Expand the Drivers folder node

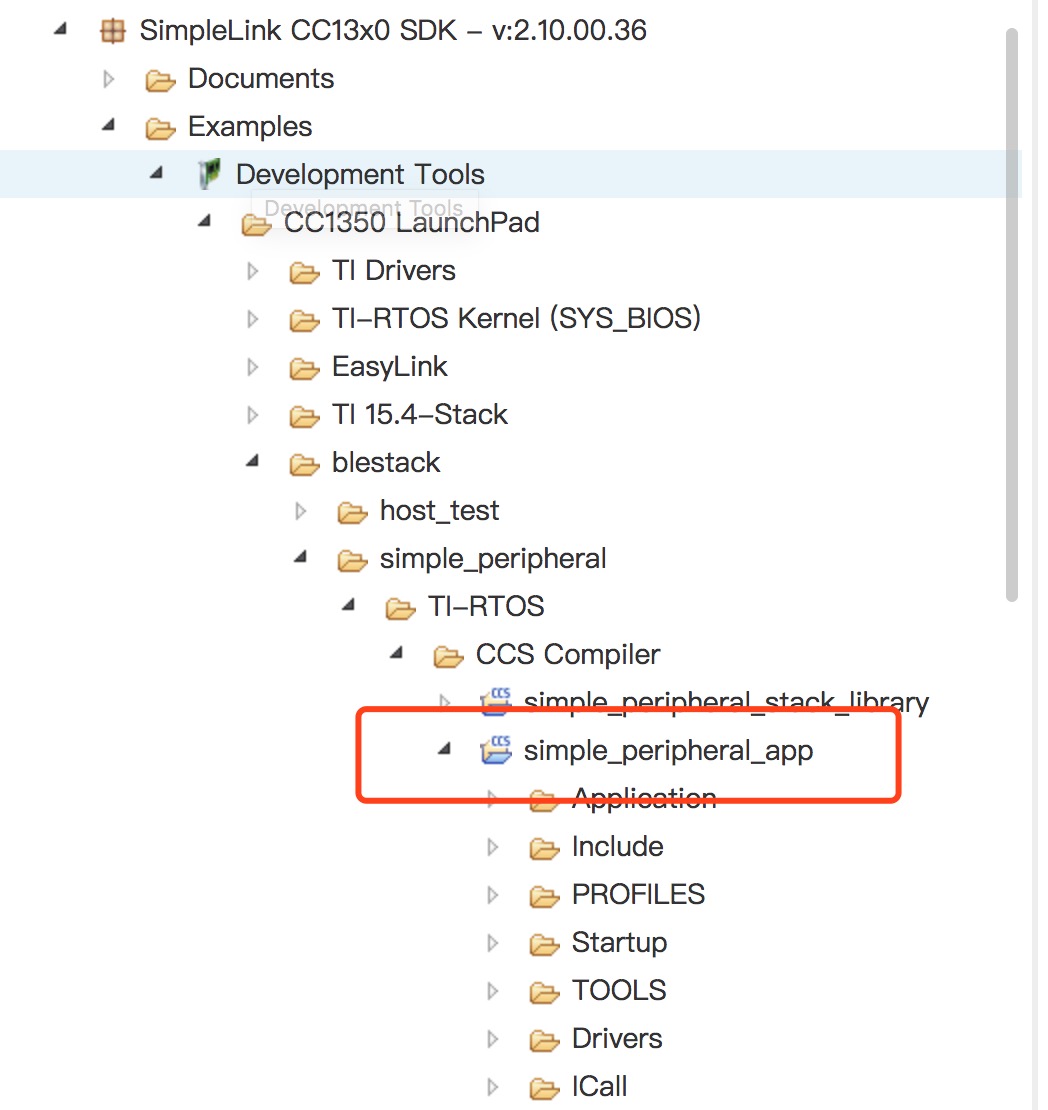[493, 1039]
